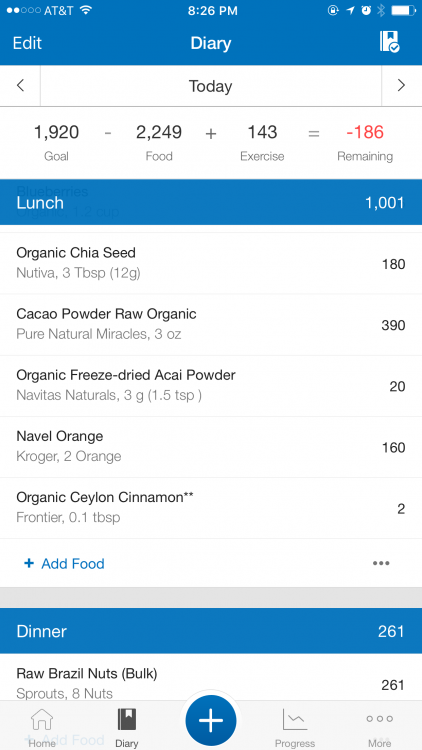Open the Progress chart tab

coord(295,727)
